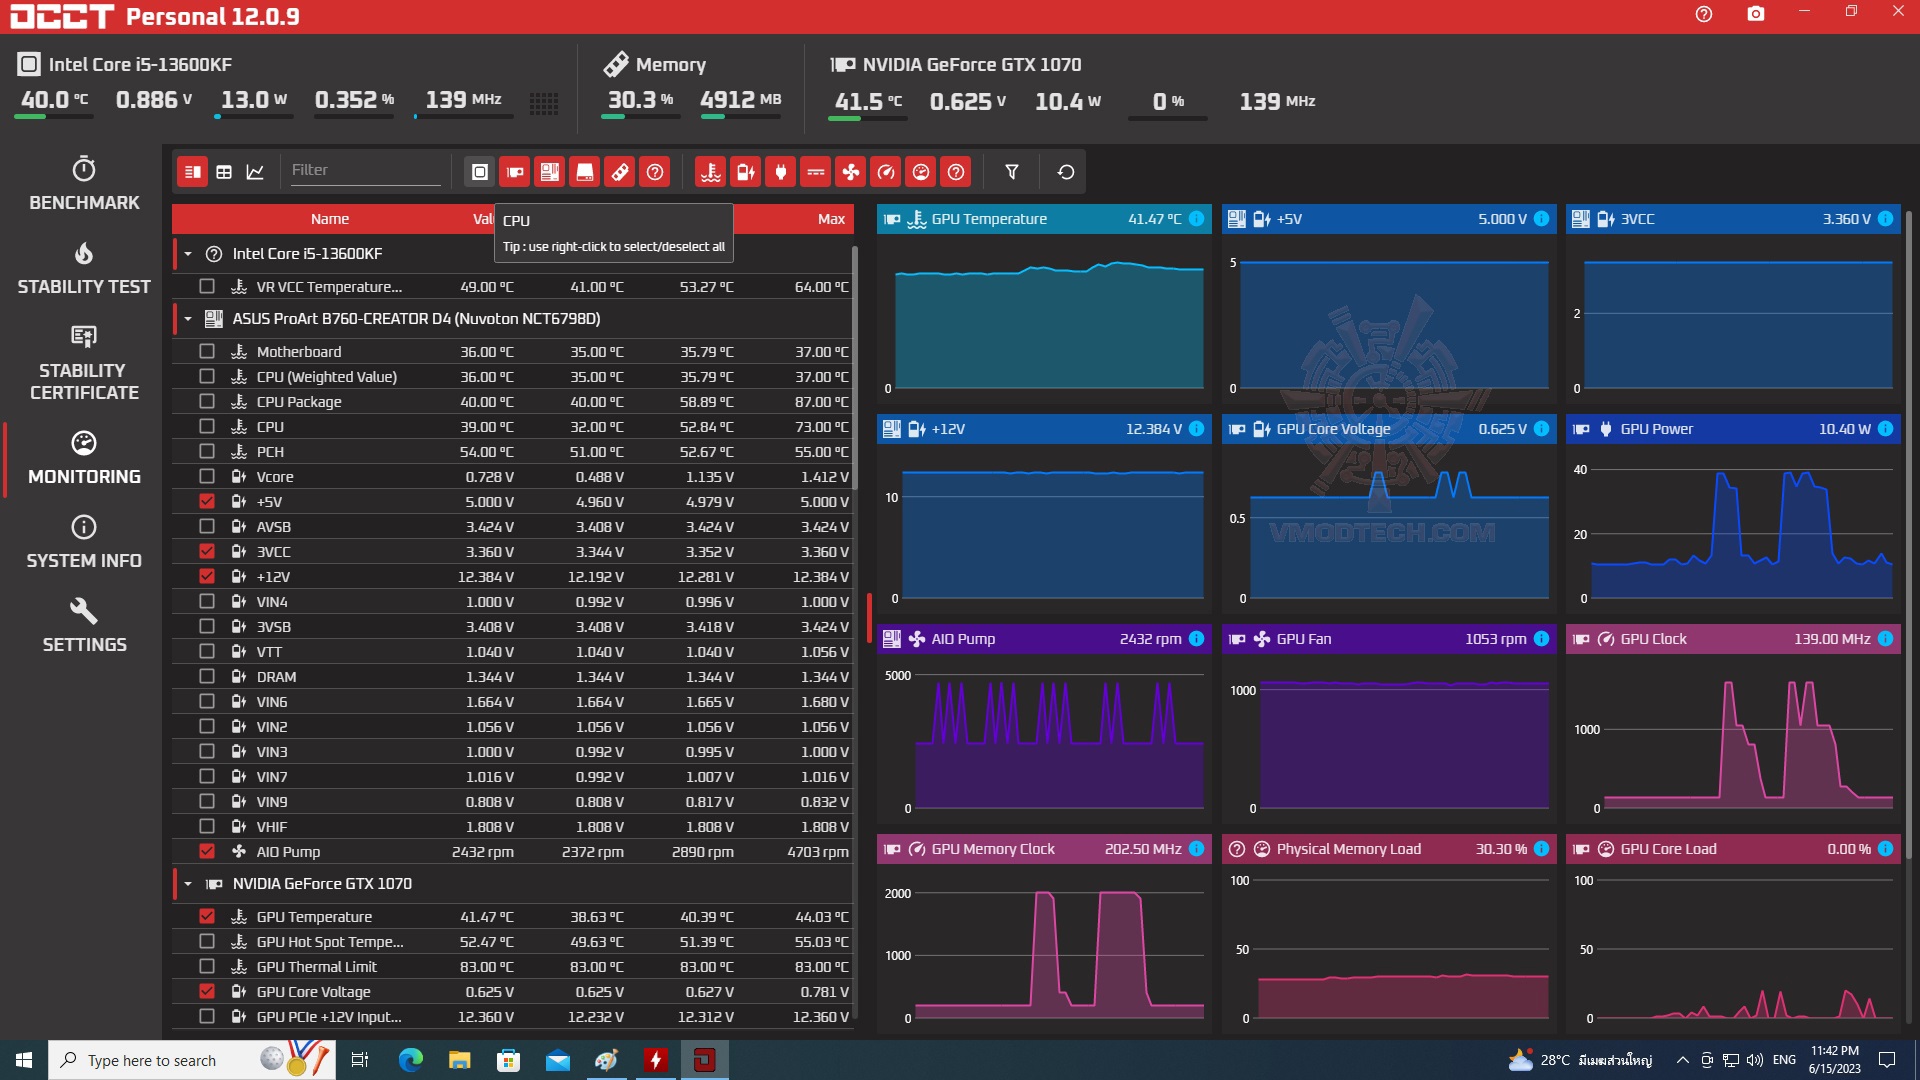Collapse the NVIDIA GeForce GTX 1070 group

tap(188, 884)
